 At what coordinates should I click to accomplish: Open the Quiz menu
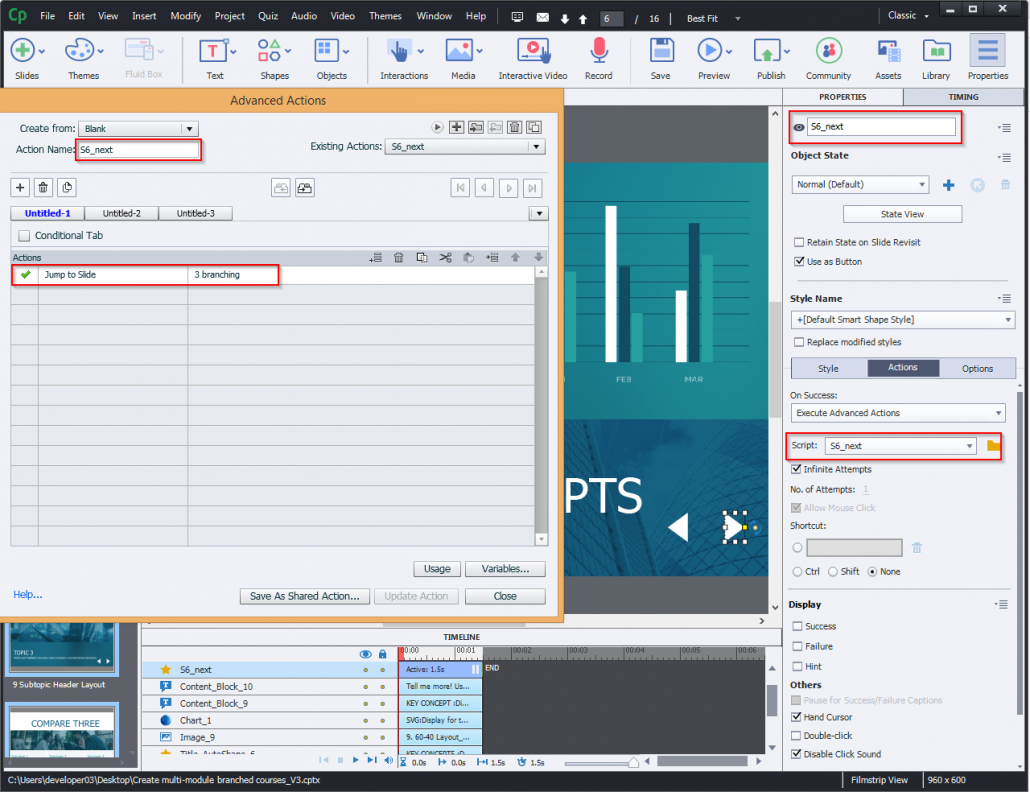coord(268,15)
